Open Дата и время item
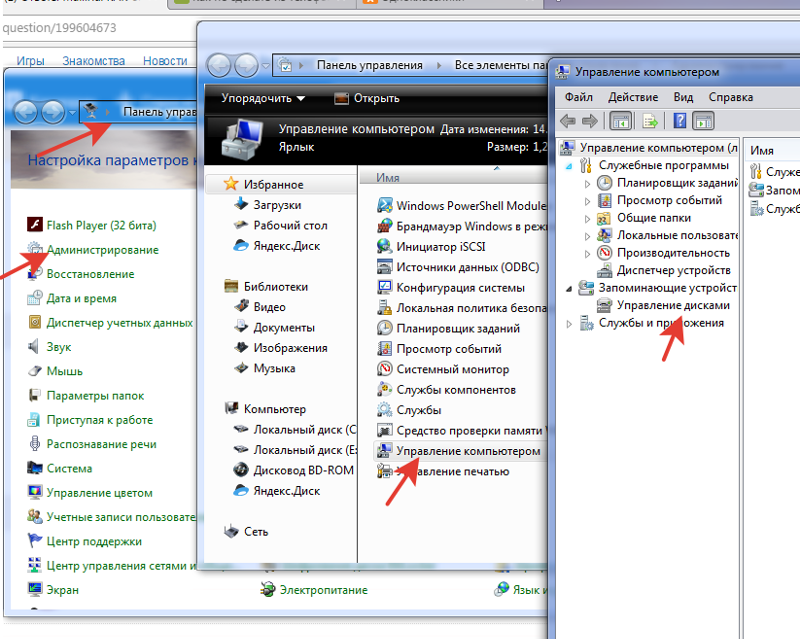 (x=81, y=298)
